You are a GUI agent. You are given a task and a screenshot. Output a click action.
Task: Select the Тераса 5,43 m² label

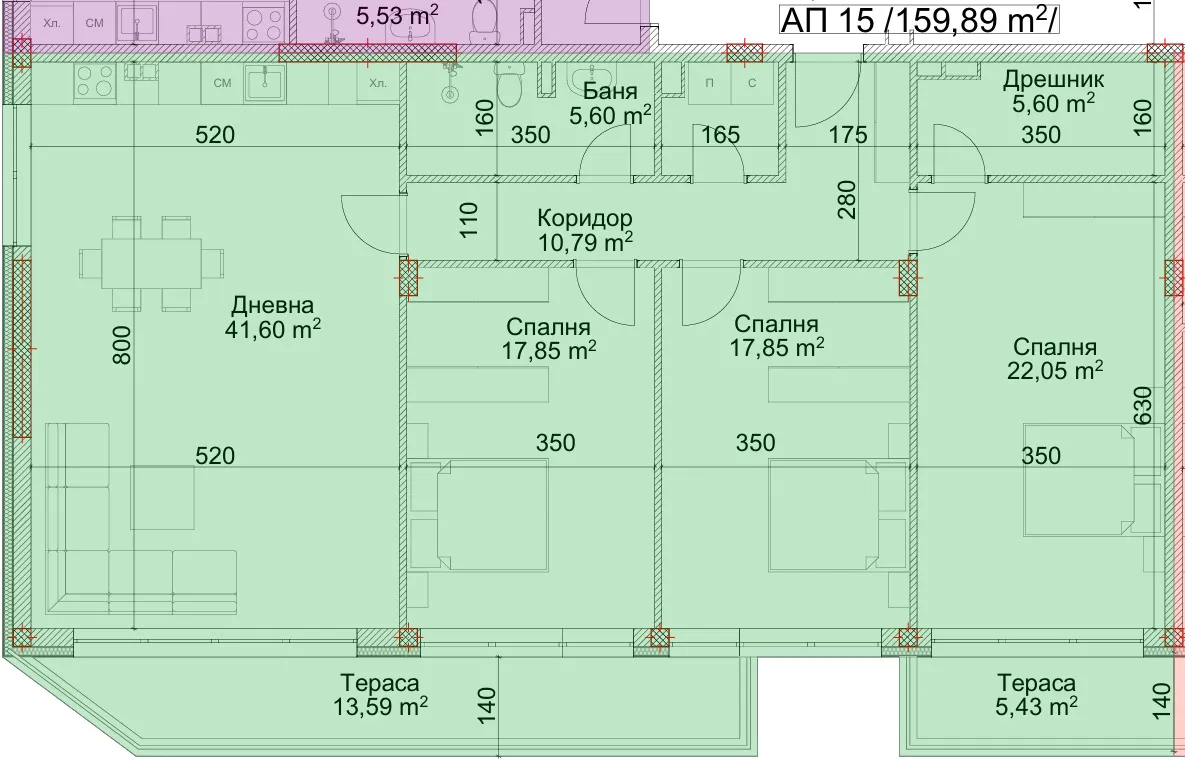click(1036, 694)
